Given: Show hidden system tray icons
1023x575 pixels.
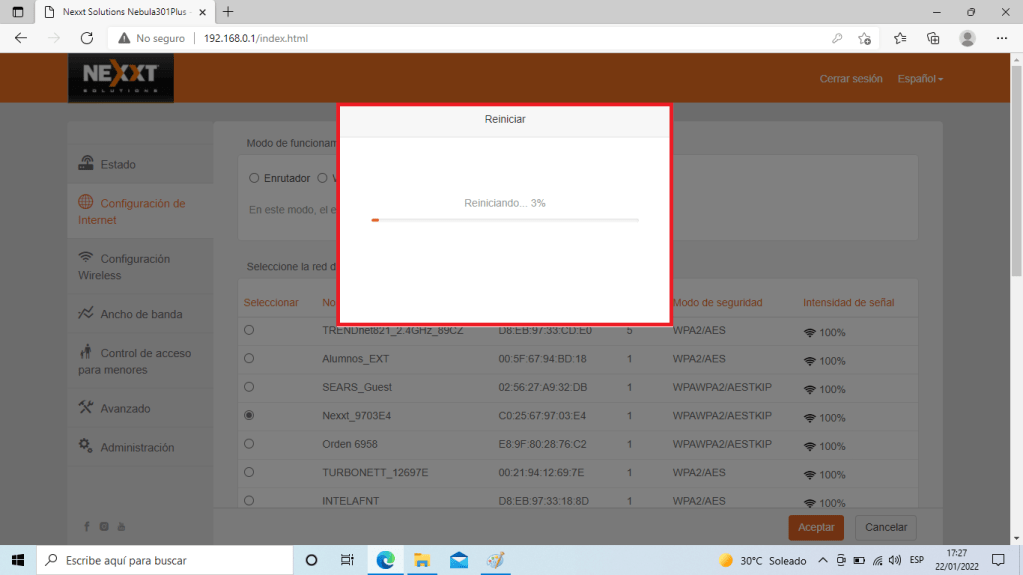Looking at the screenshot, I should (x=823, y=560).
